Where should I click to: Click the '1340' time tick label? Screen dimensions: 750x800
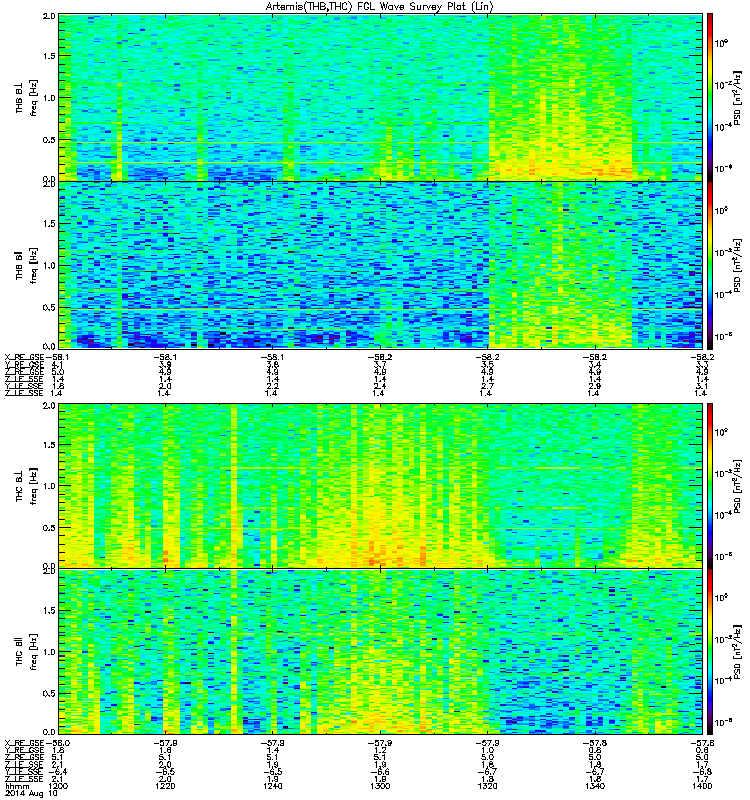point(595,786)
